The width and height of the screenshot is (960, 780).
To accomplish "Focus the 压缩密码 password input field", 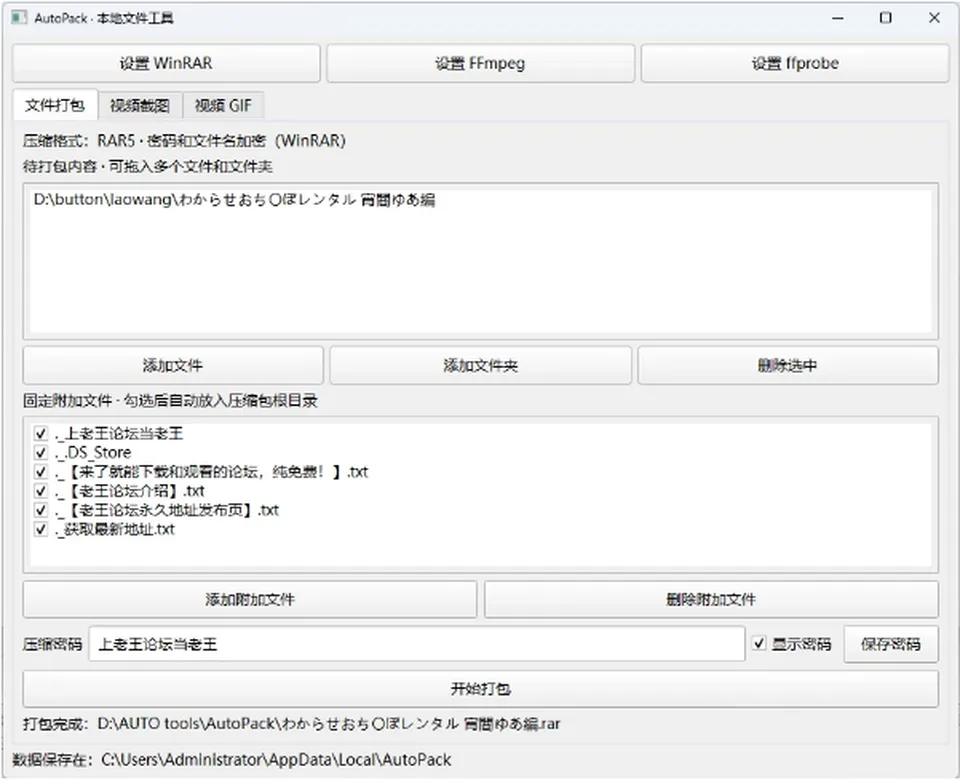I will pyautogui.click(x=417, y=644).
